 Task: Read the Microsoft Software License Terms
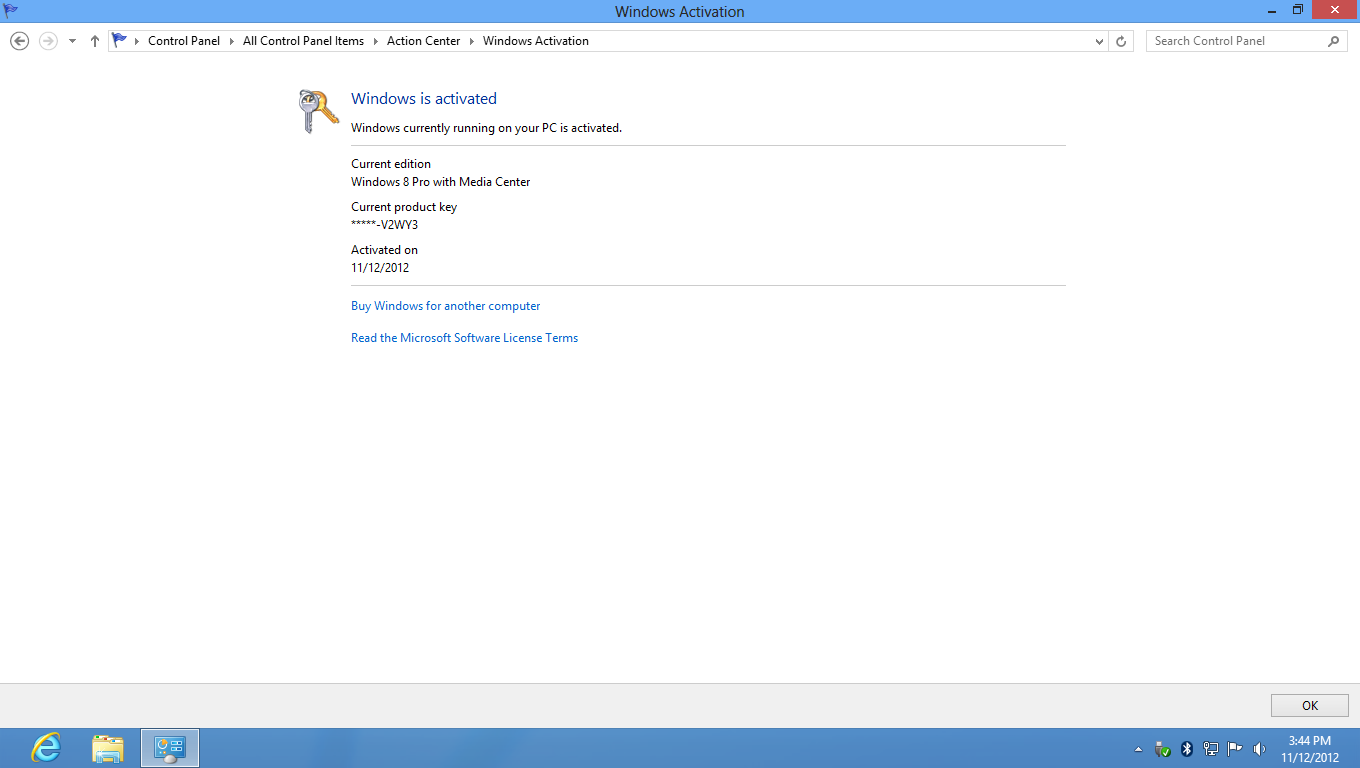pyautogui.click(x=465, y=338)
